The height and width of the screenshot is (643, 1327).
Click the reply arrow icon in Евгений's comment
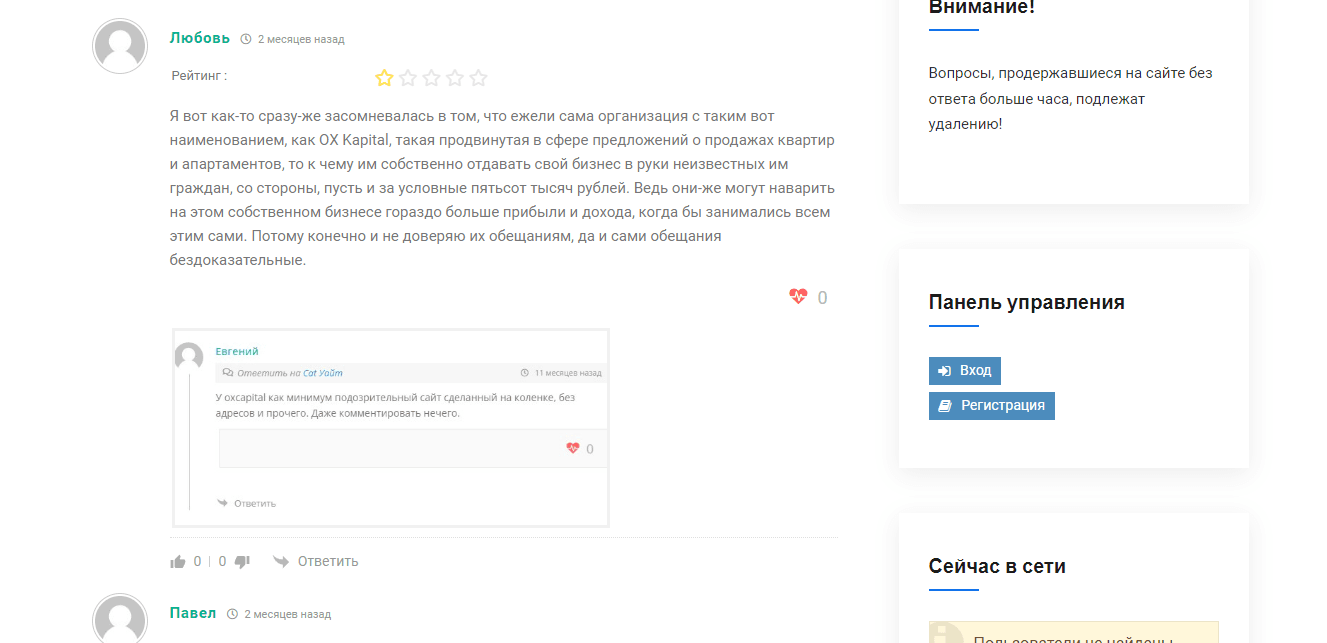click(x=220, y=502)
